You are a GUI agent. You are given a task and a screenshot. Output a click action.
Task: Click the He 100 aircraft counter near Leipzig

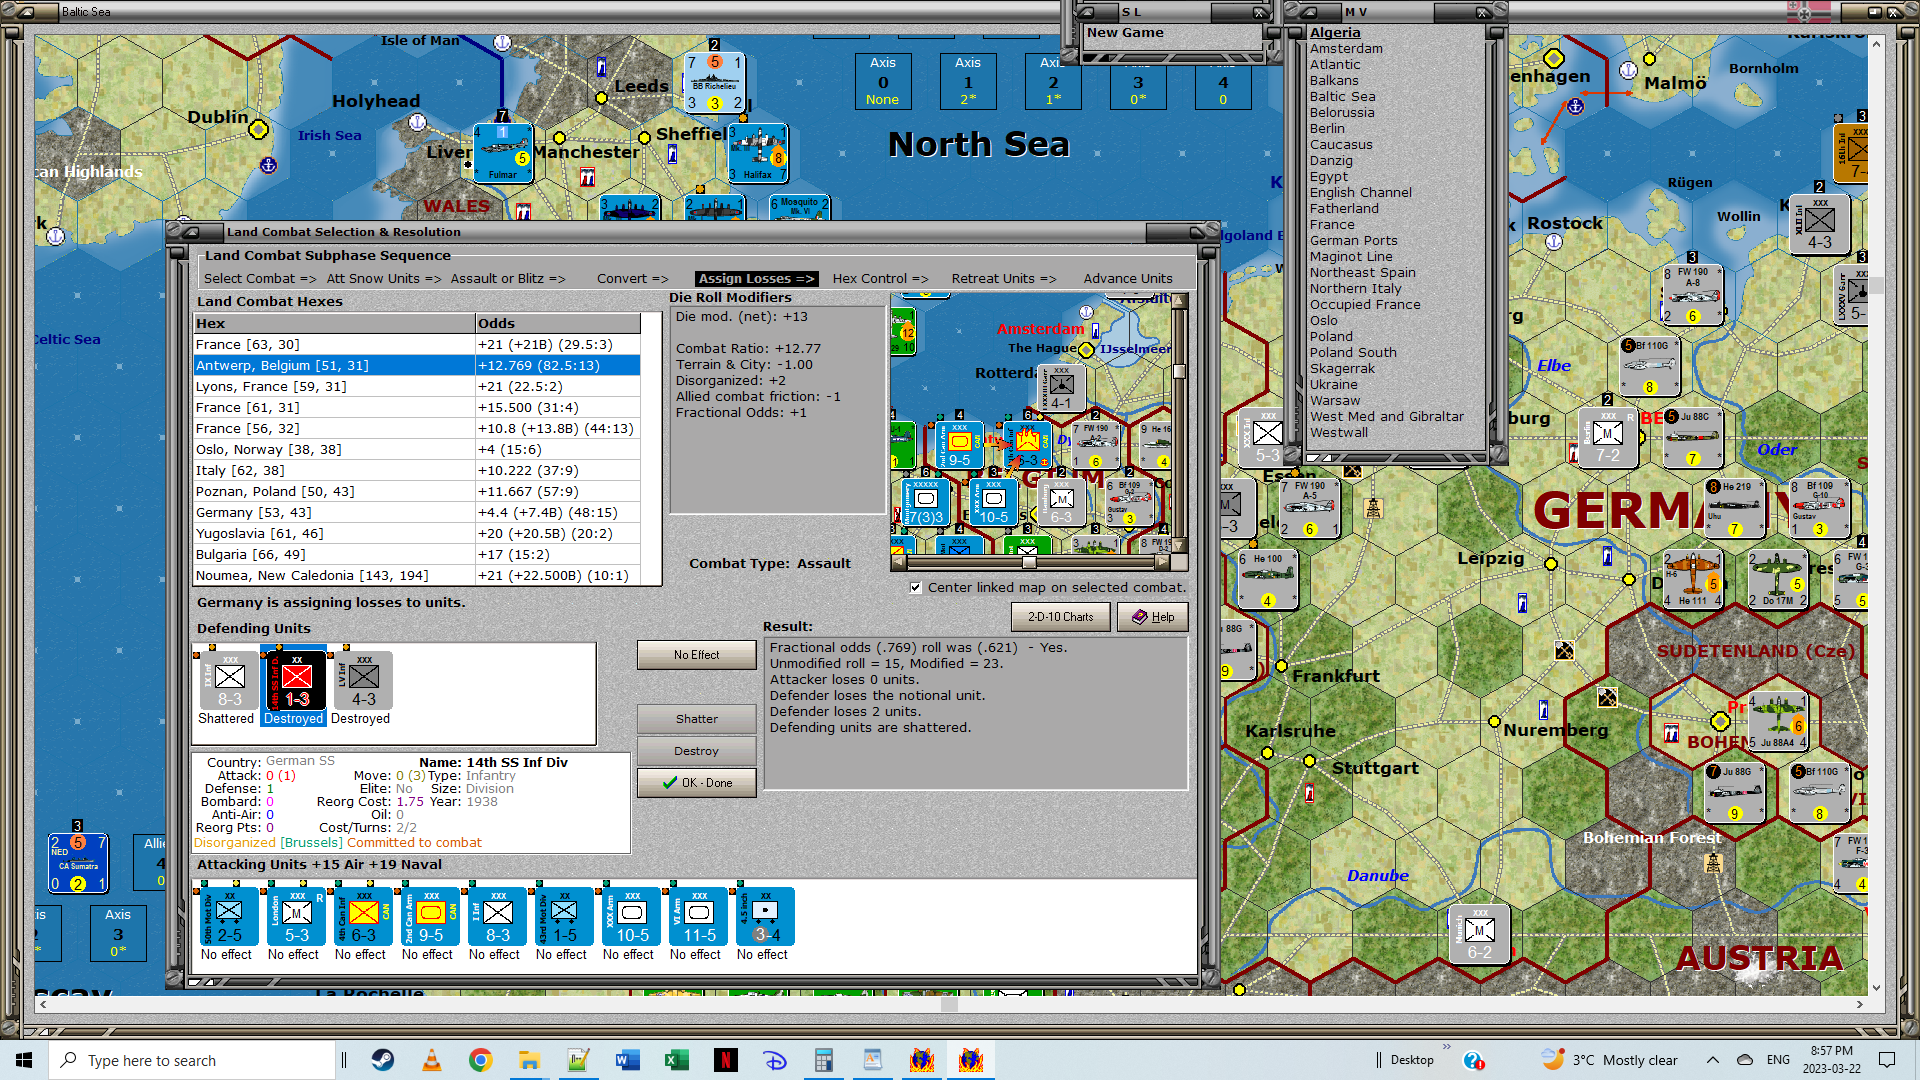[1267, 579]
